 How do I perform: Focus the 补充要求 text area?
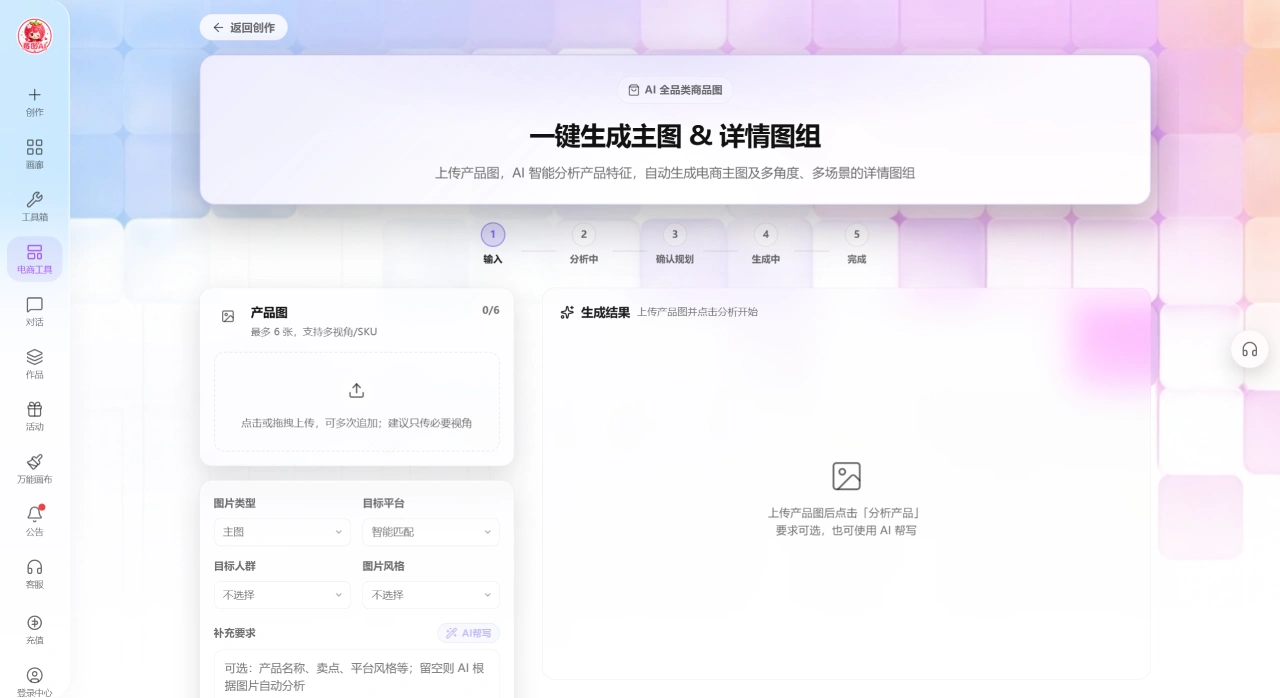click(357, 675)
